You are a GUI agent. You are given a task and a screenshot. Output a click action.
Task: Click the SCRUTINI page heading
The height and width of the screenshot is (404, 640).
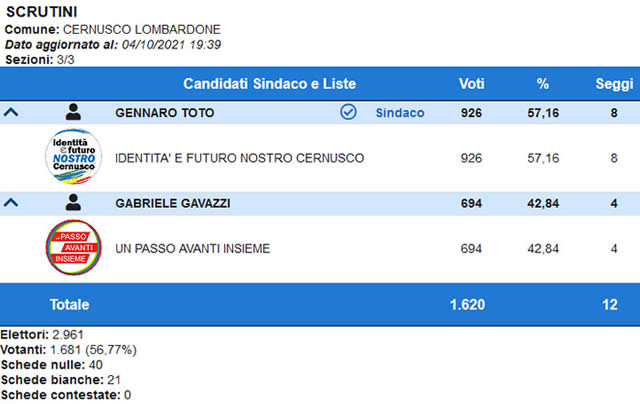(x=42, y=12)
